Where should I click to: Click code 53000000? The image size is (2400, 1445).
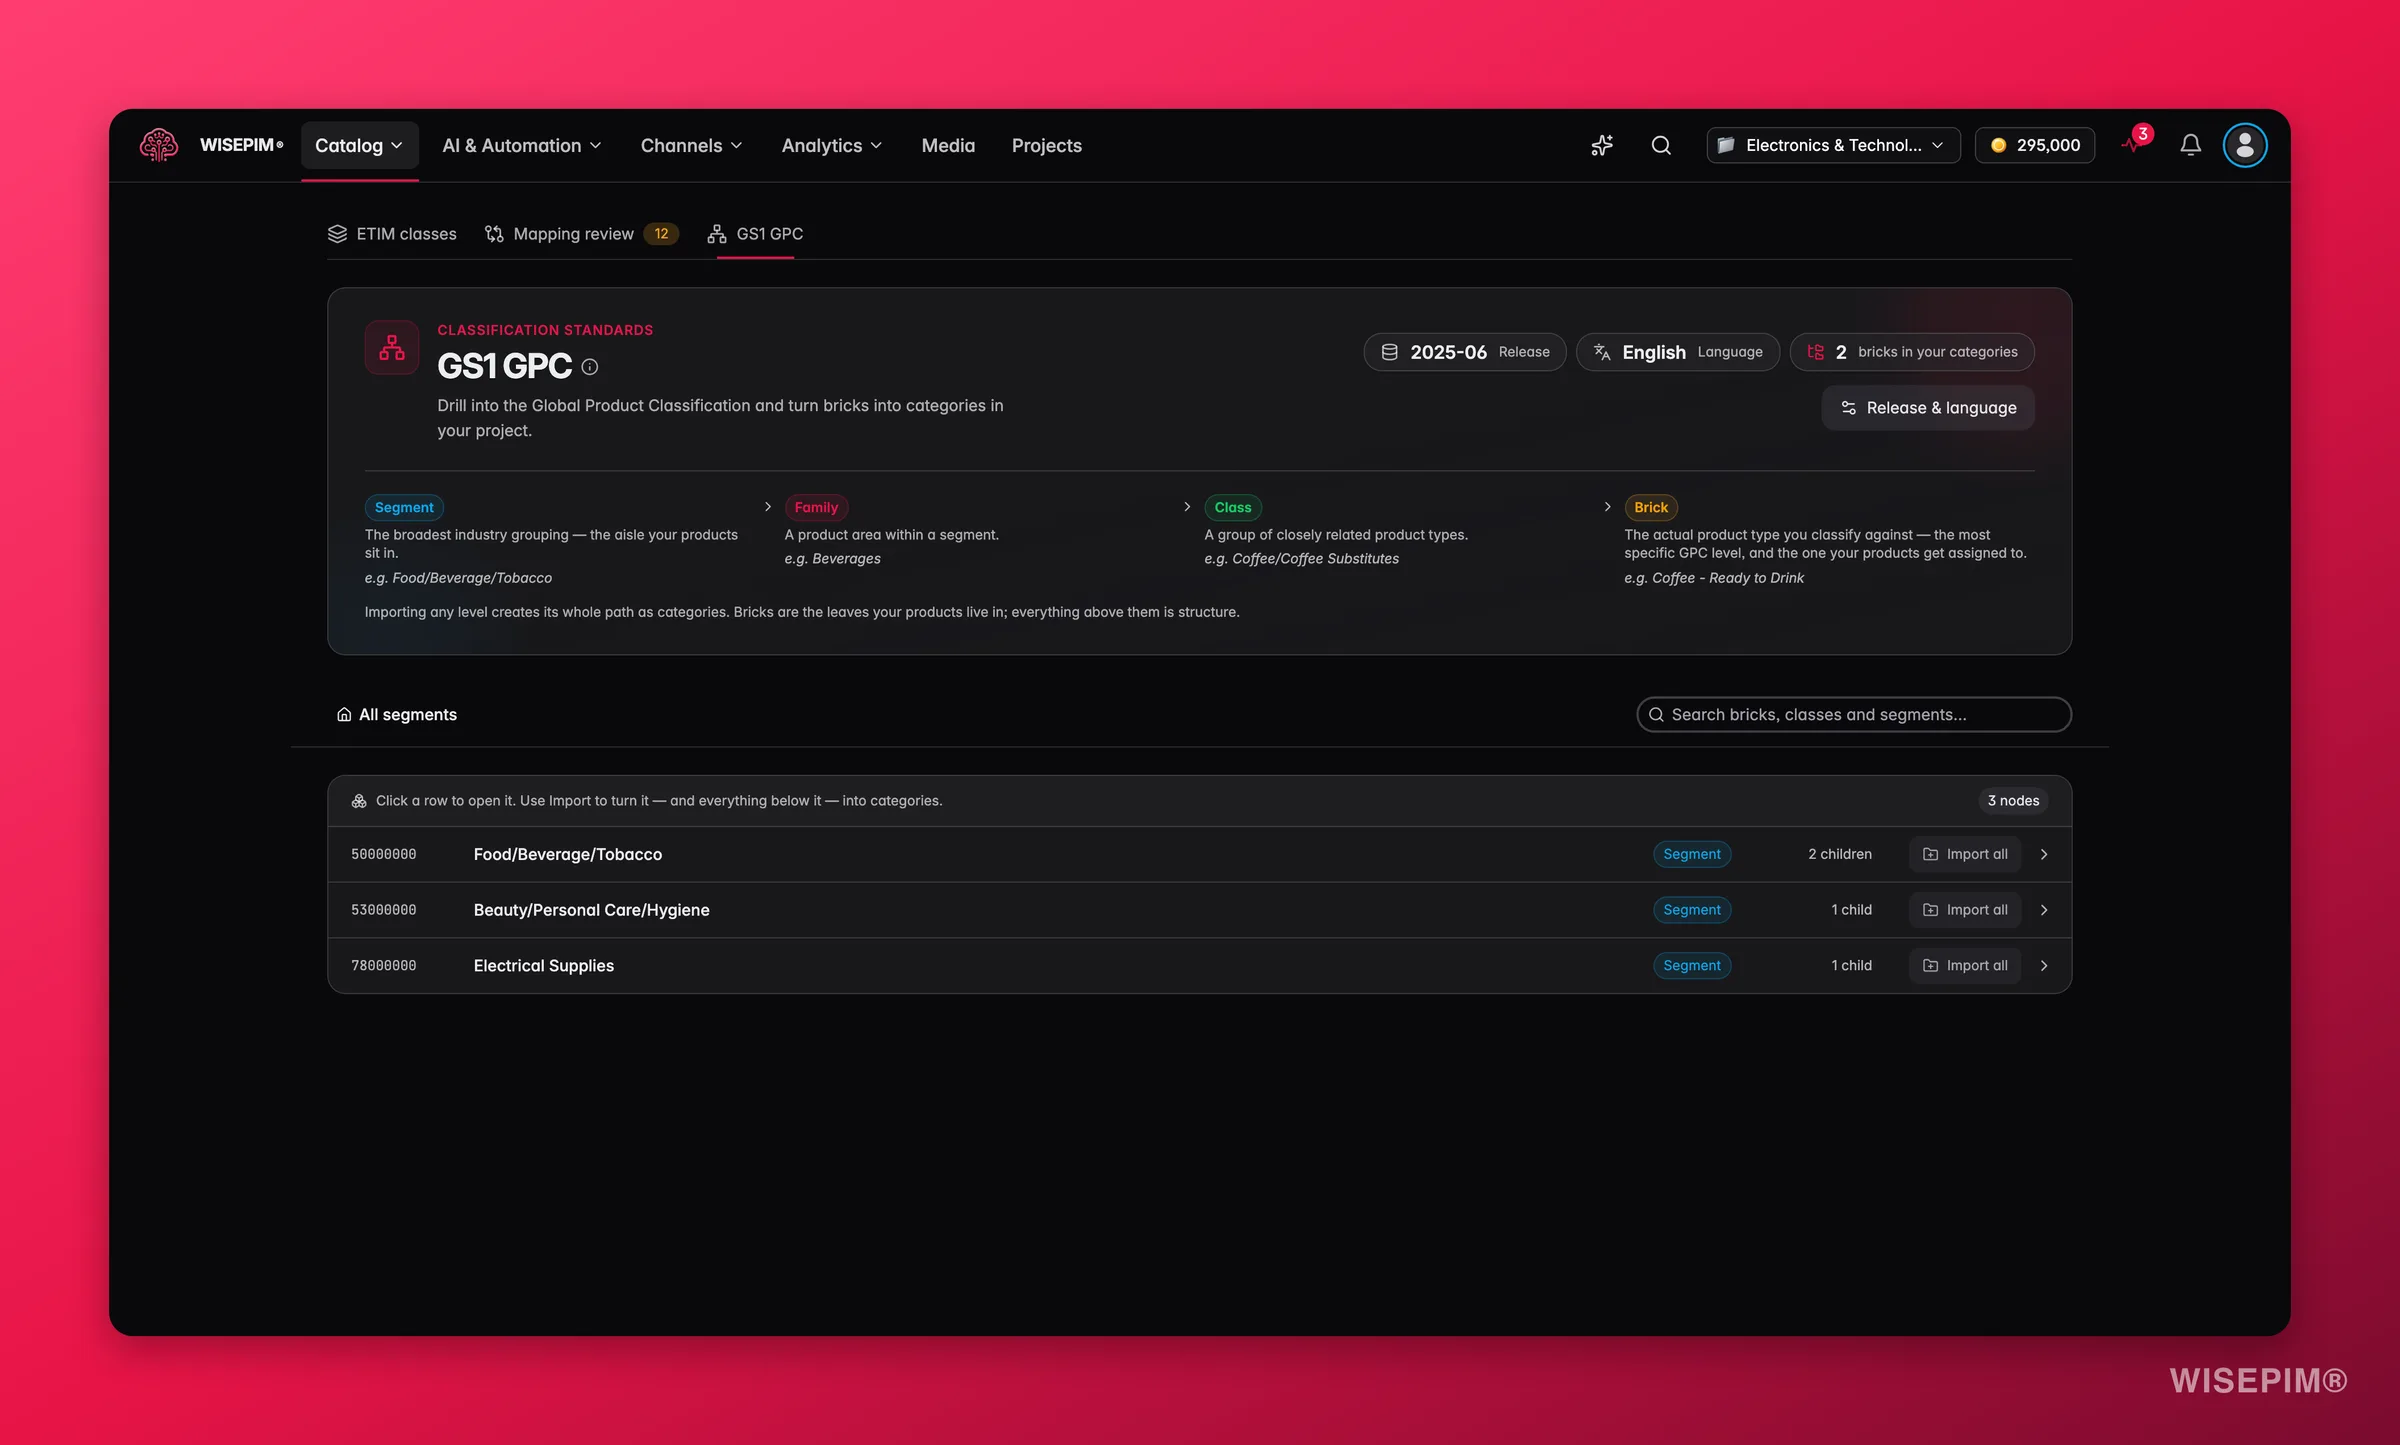coord(384,910)
